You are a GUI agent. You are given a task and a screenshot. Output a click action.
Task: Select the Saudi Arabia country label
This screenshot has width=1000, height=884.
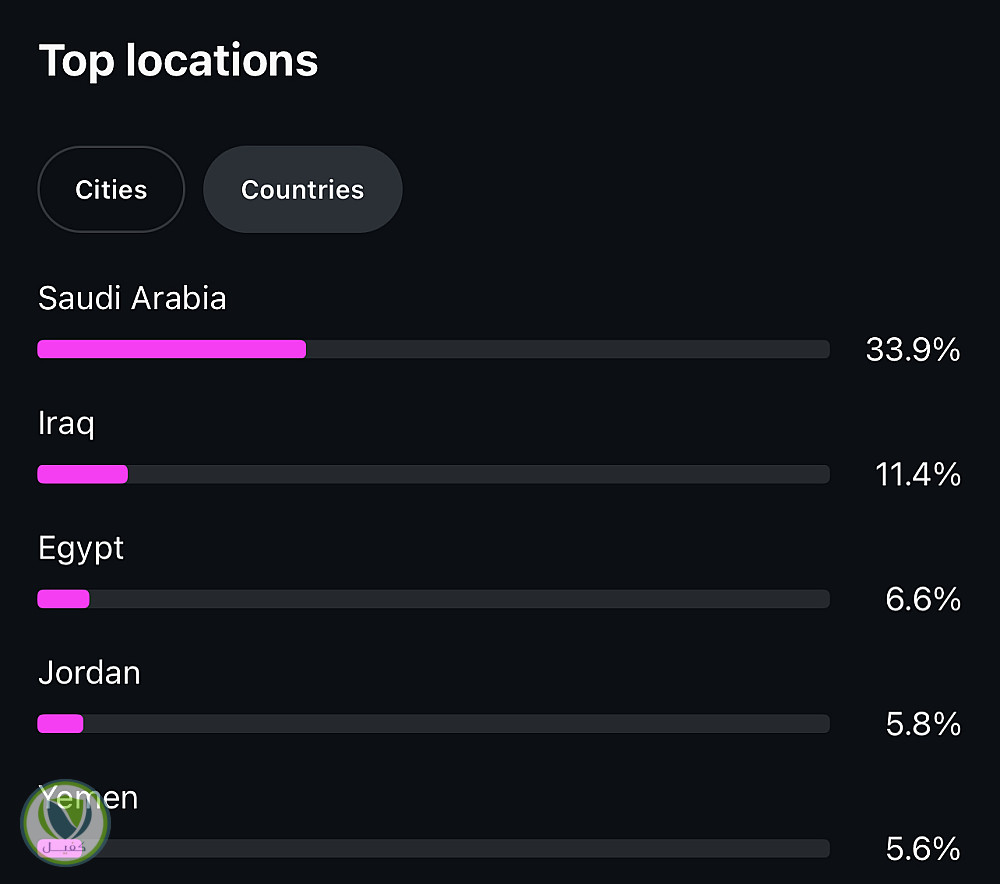[x=132, y=298]
